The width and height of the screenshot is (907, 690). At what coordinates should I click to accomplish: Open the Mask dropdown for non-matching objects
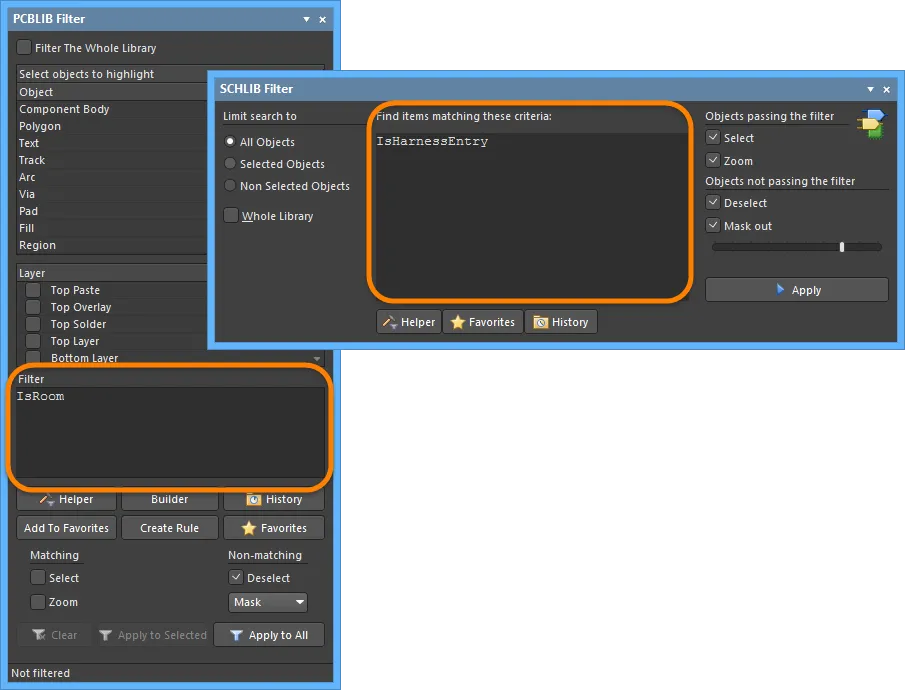(x=268, y=602)
